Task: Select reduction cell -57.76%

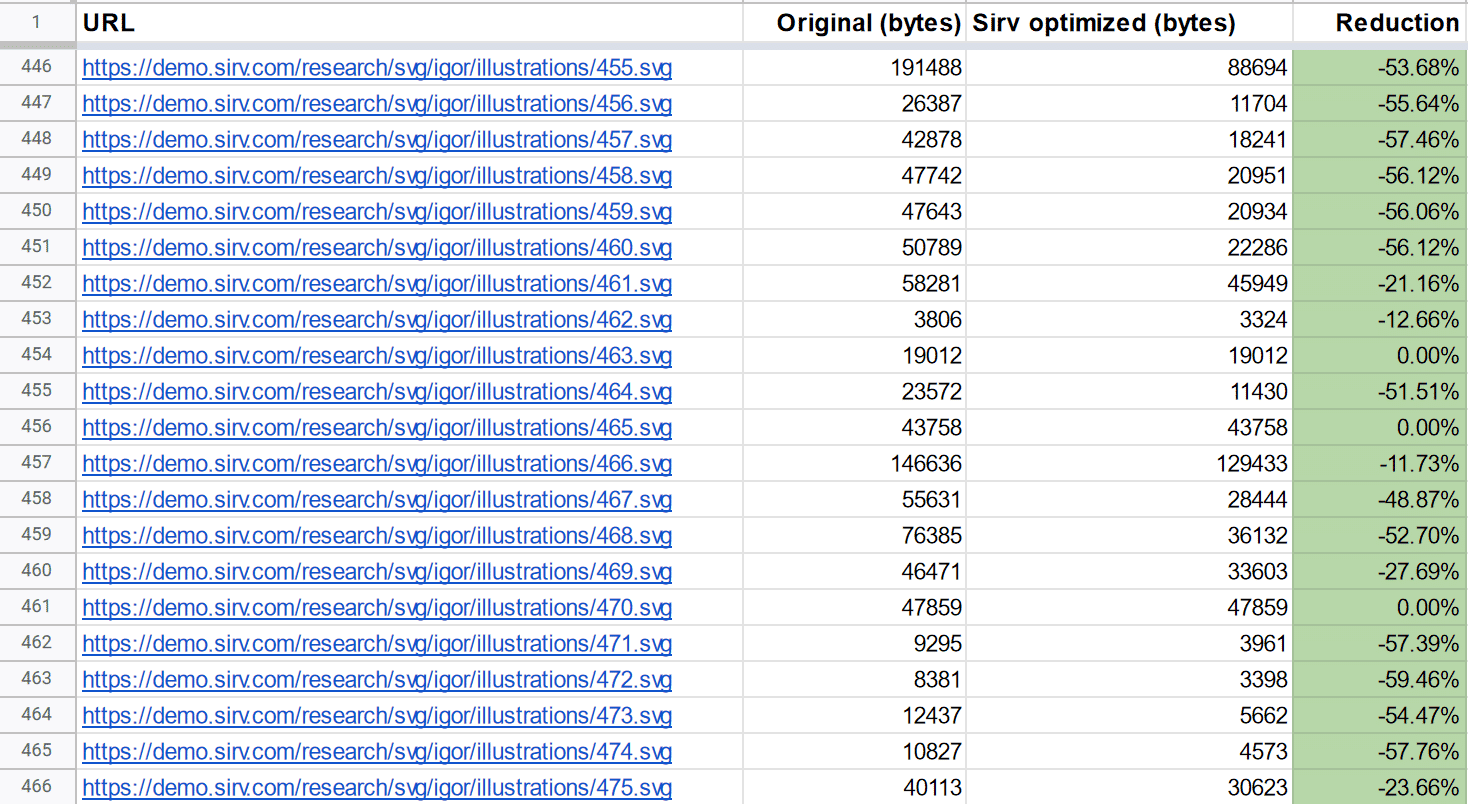Action: coord(1380,752)
